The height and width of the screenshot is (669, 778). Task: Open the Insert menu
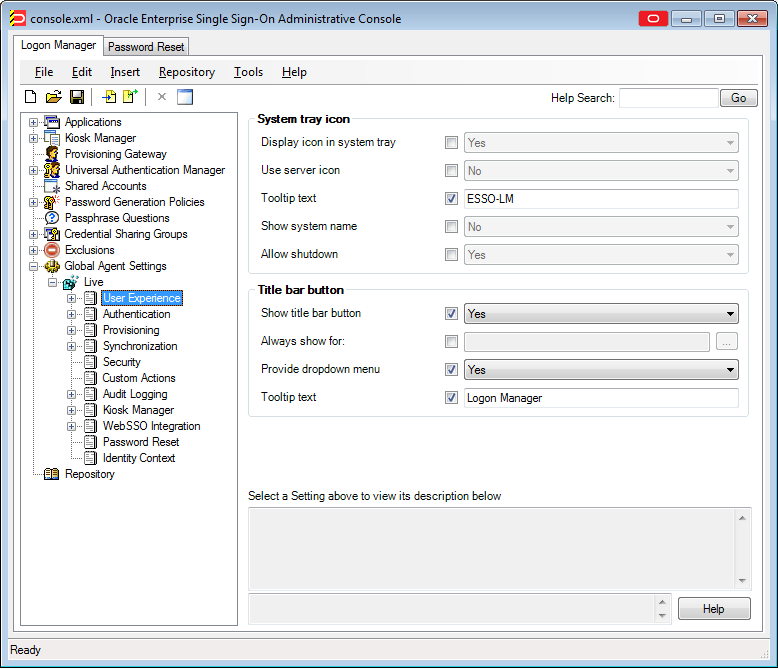(125, 72)
